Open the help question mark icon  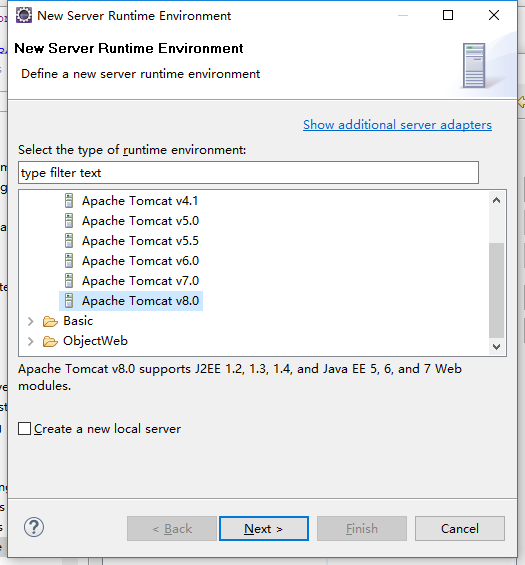click(x=34, y=527)
